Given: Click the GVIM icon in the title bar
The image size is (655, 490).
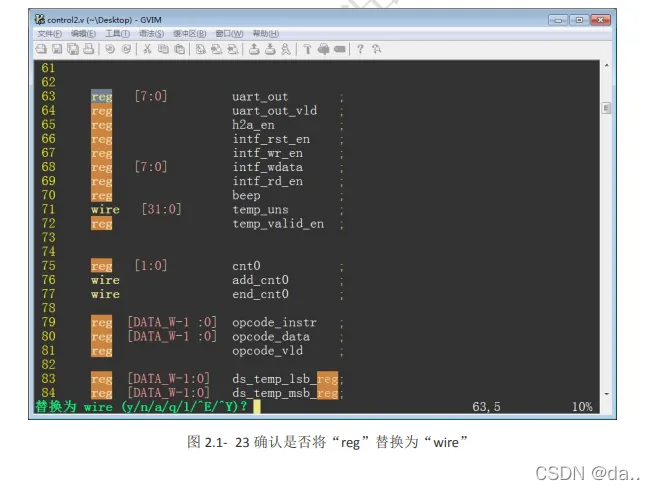Looking at the screenshot, I should point(40,19).
